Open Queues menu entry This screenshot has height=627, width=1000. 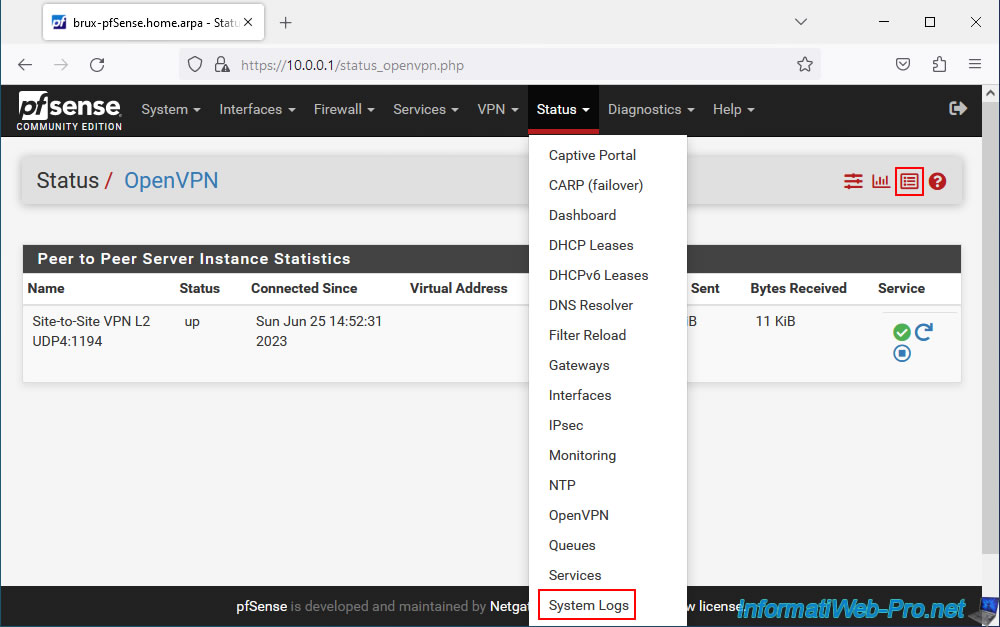pos(572,545)
